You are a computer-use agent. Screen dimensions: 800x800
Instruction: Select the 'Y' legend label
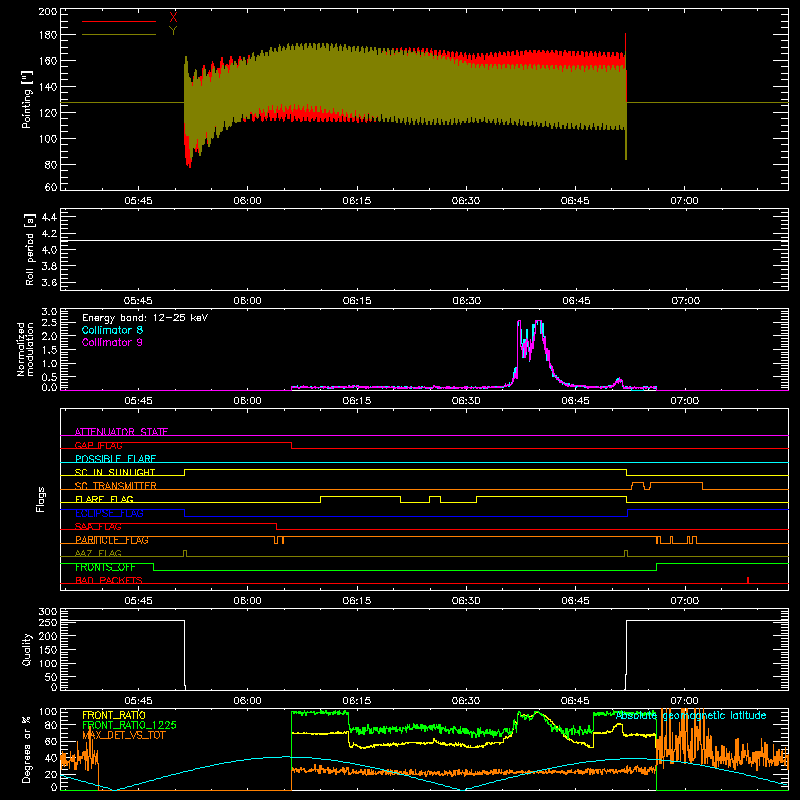pos(173,31)
